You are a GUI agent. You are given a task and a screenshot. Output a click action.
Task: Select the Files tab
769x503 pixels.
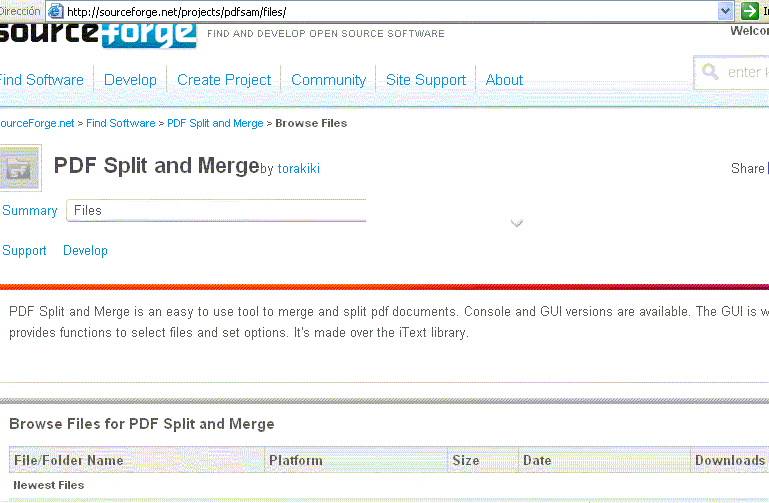[88, 211]
